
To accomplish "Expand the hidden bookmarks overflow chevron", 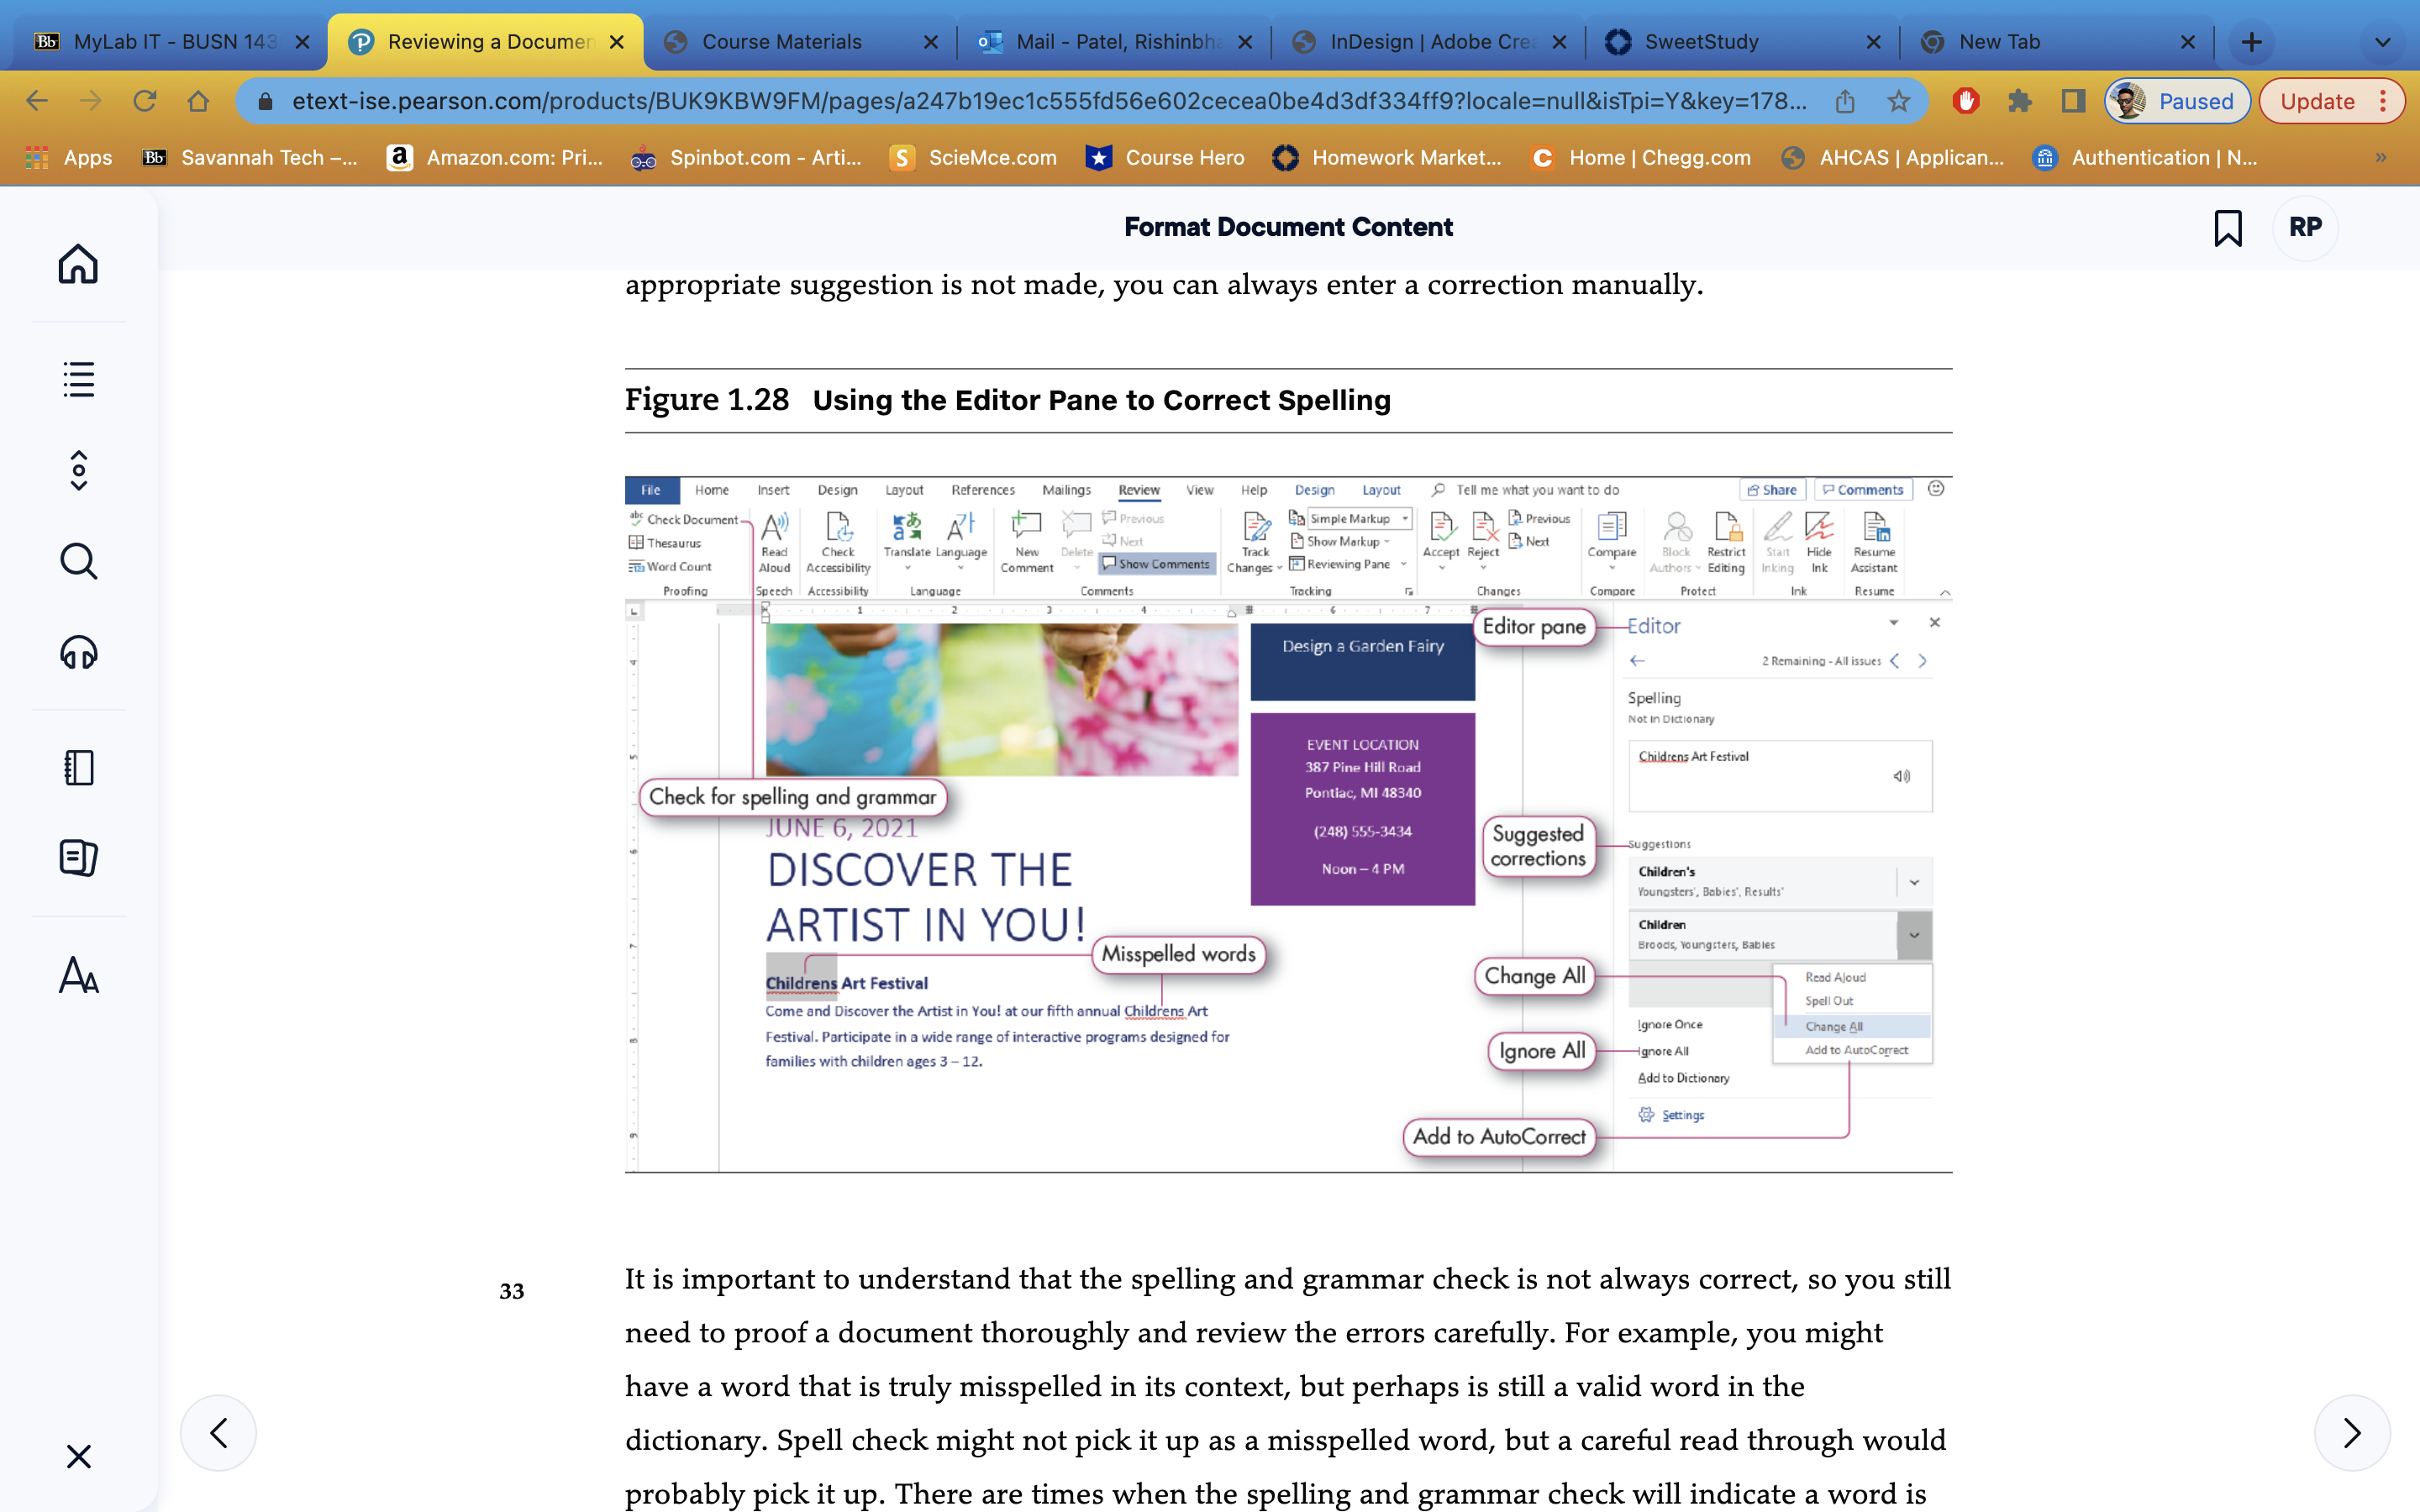I will [2381, 158].
